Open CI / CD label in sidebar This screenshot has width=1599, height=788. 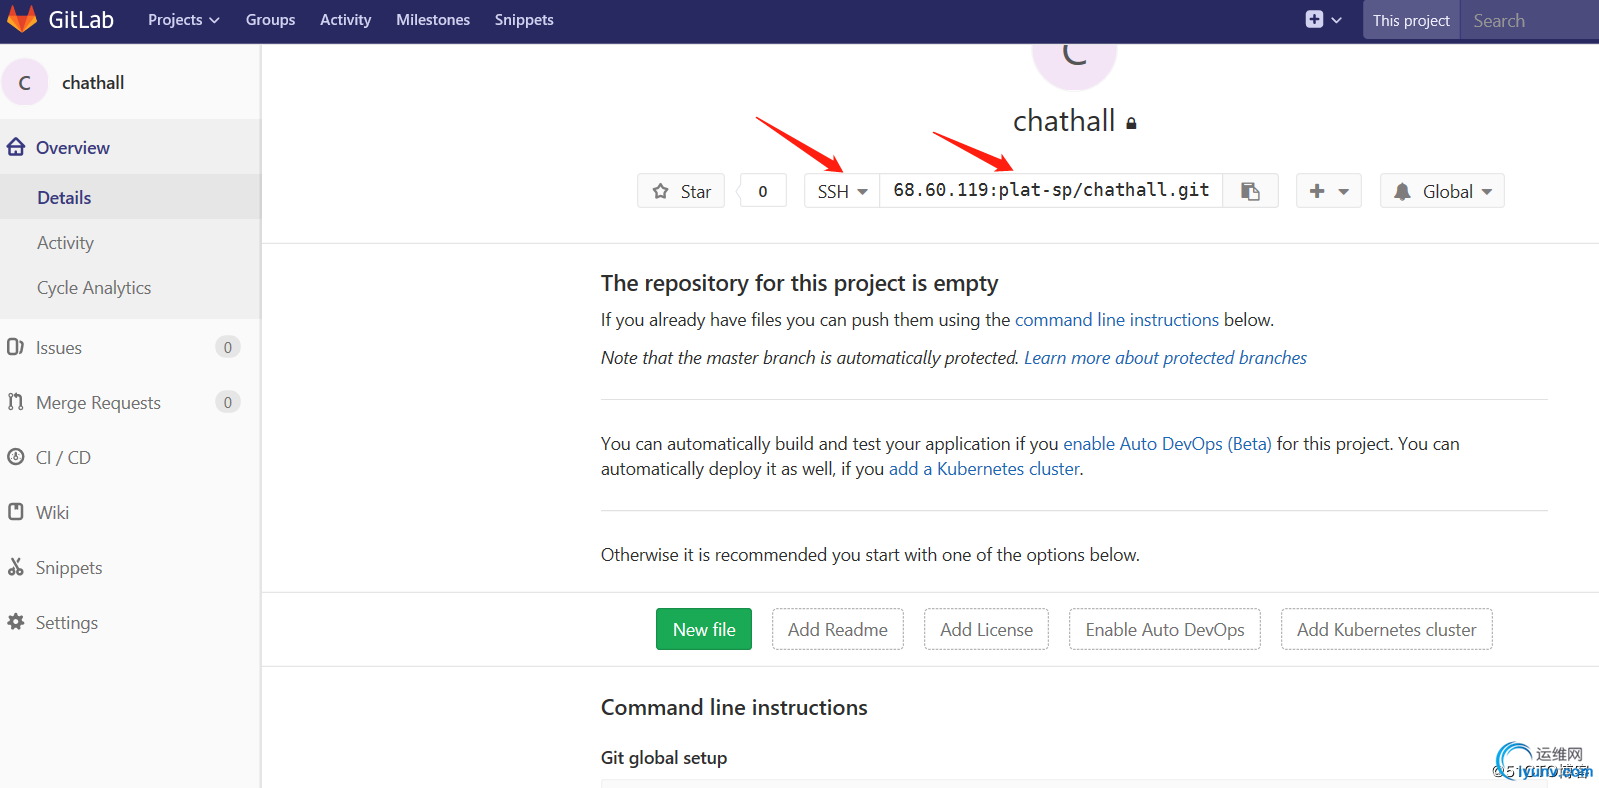63,457
